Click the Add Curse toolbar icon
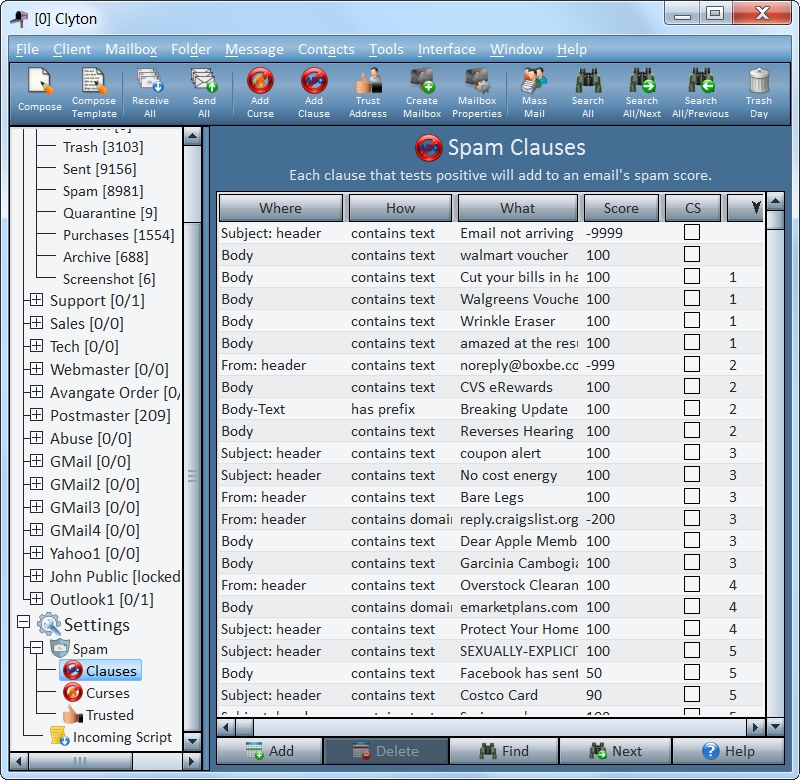The height and width of the screenshot is (780, 800). pyautogui.click(x=260, y=93)
